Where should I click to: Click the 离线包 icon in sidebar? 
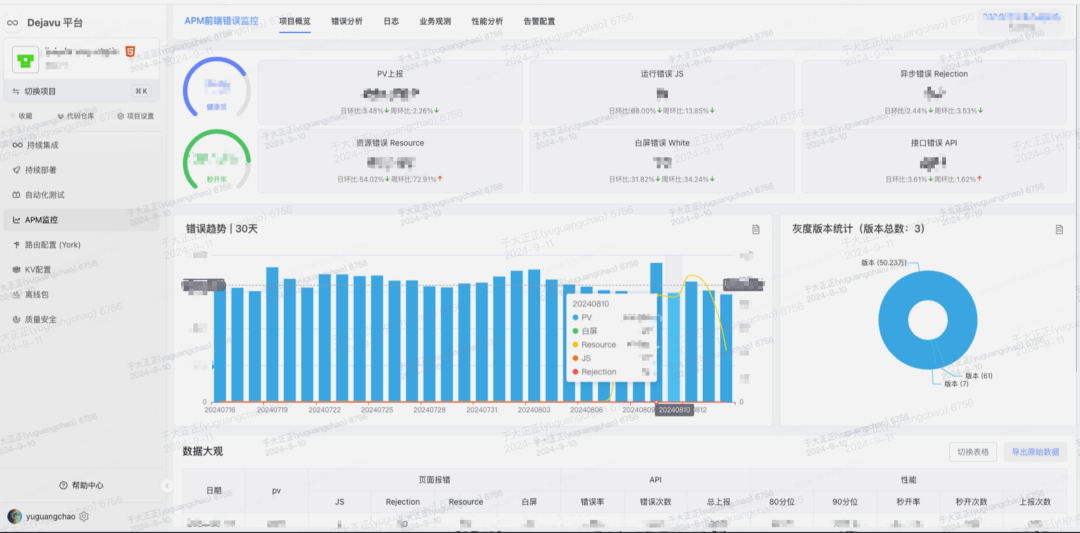tap(17, 295)
